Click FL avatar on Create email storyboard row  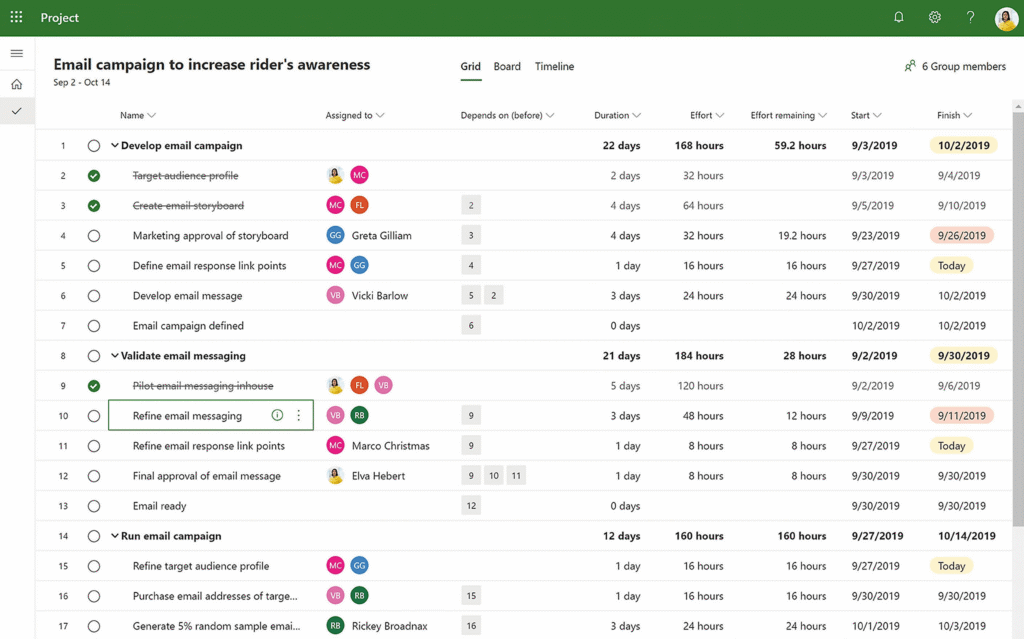359,205
